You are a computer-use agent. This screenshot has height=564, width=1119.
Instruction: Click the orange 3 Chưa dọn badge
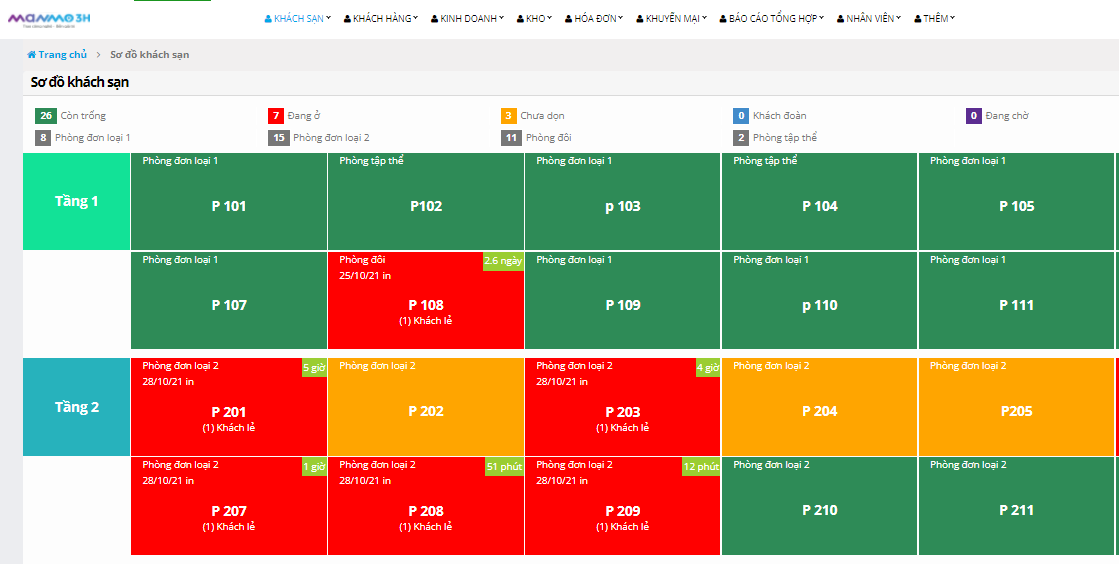[x=508, y=116]
